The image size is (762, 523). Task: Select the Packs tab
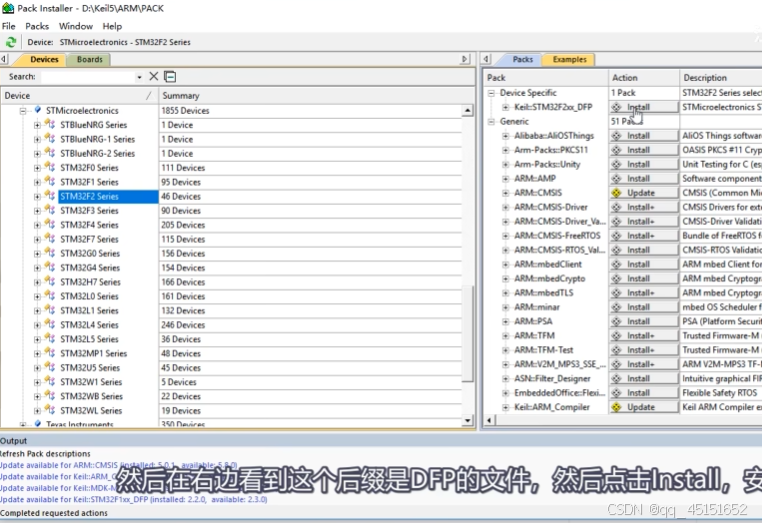tap(522, 59)
